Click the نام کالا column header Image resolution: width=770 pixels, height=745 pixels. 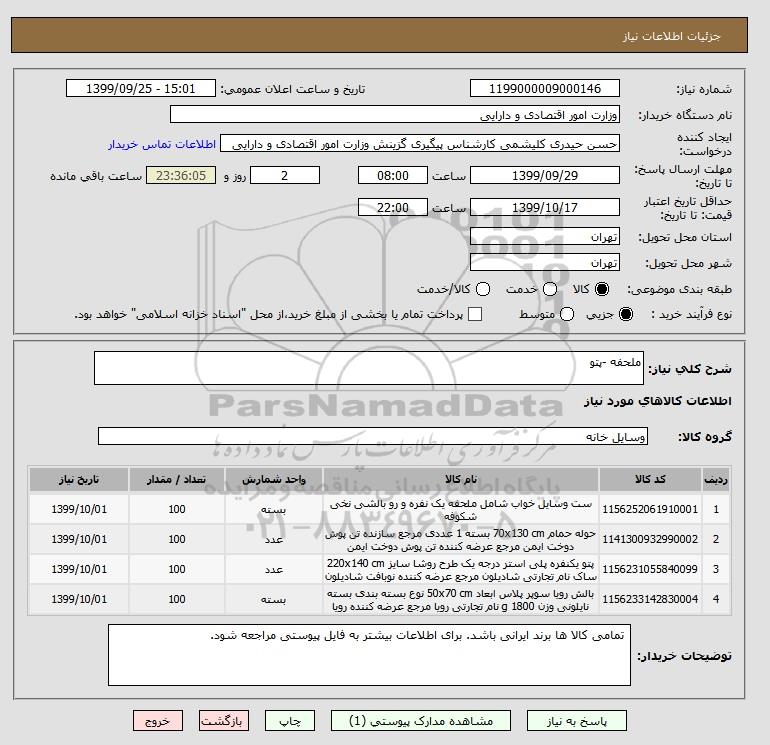click(461, 479)
